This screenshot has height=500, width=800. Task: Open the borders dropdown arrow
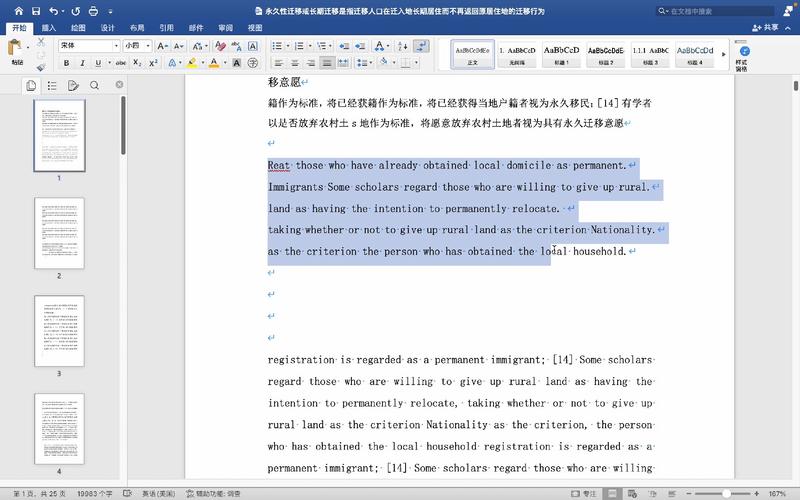click(416, 63)
